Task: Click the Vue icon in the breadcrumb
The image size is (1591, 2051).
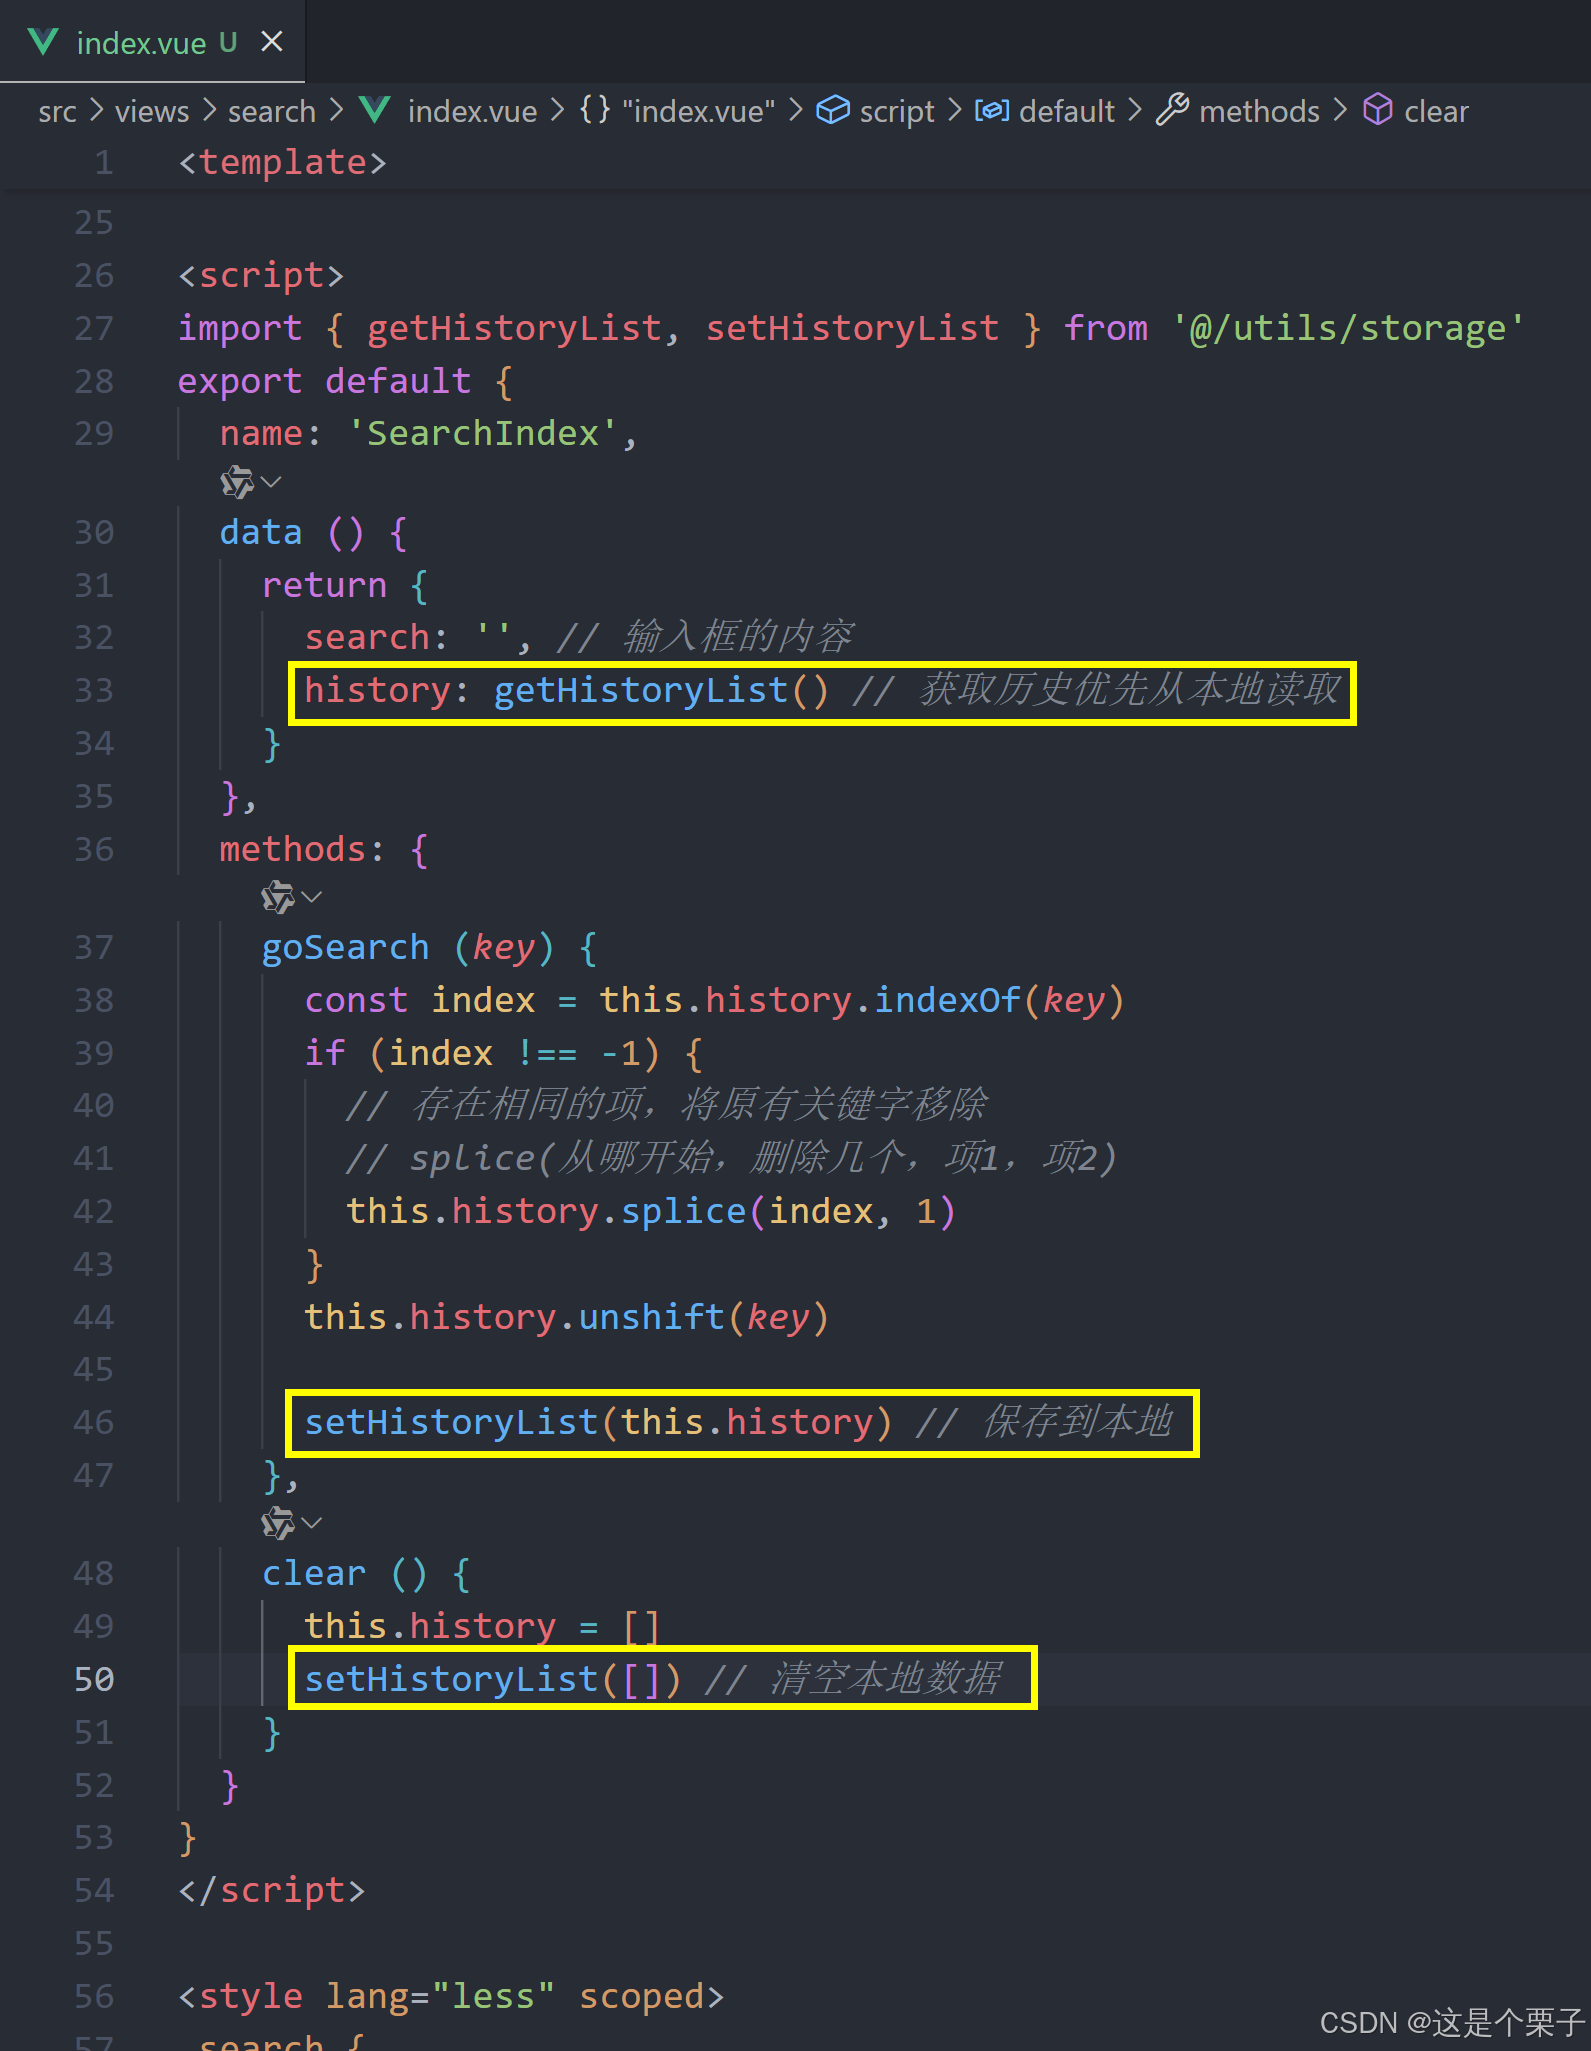Action: tap(374, 110)
